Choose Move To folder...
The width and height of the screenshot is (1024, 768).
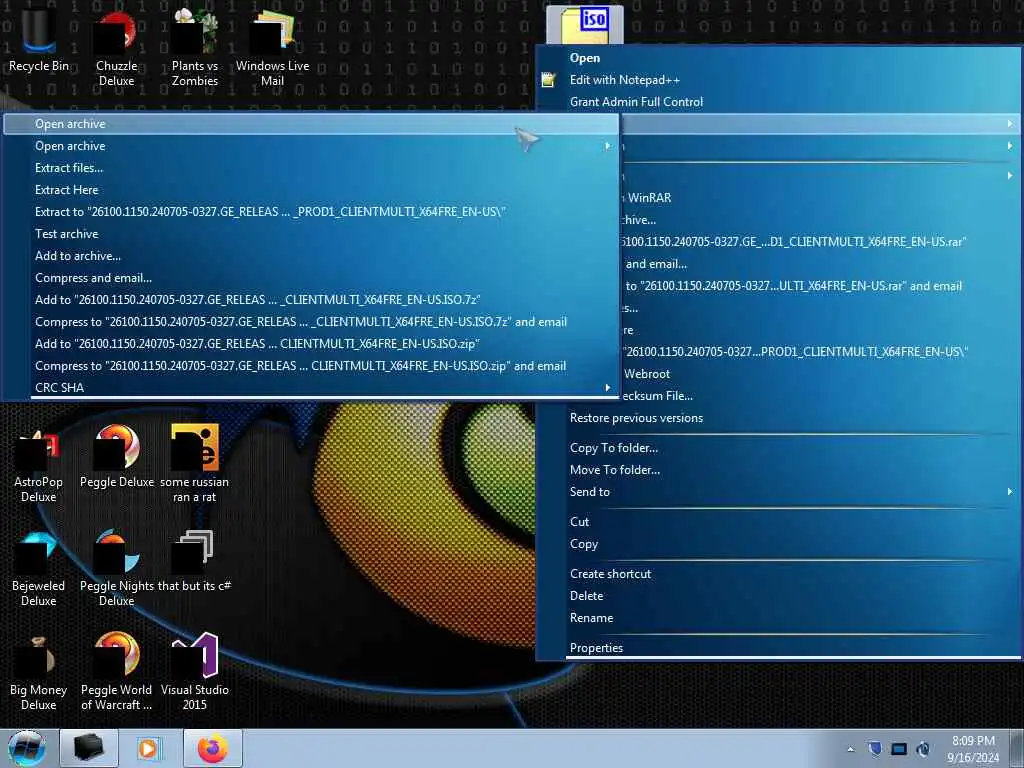coord(778,470)
